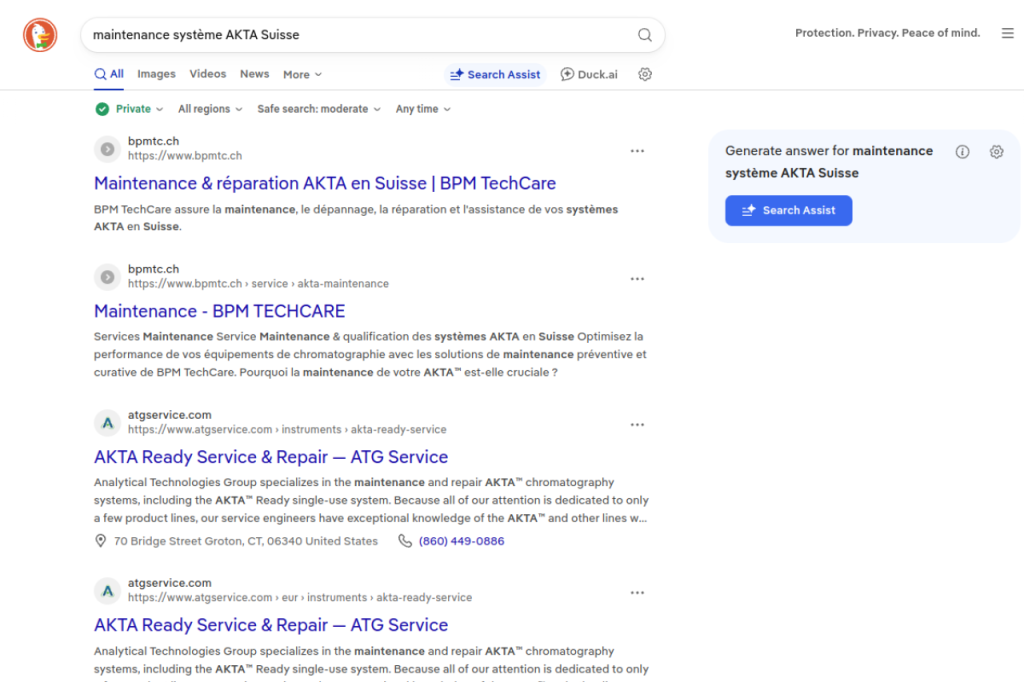Open search settings gear next to Duck.ai
This screenshot has height=682, width=1024.
pos(645,74)
